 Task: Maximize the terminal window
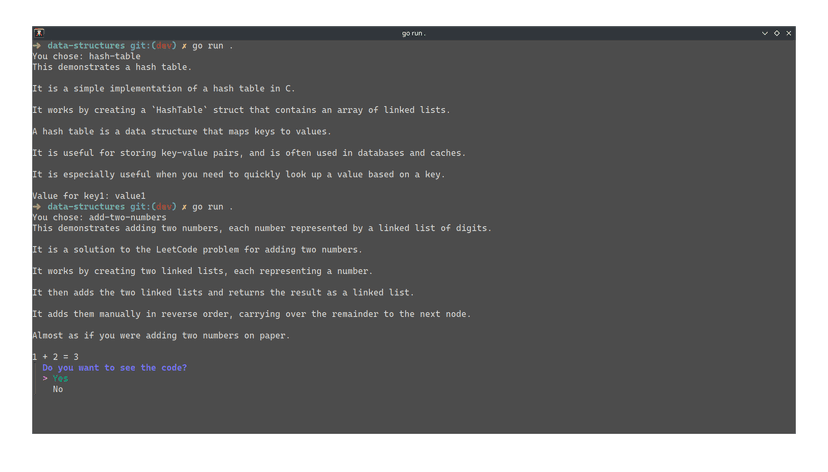pos(777,33)
